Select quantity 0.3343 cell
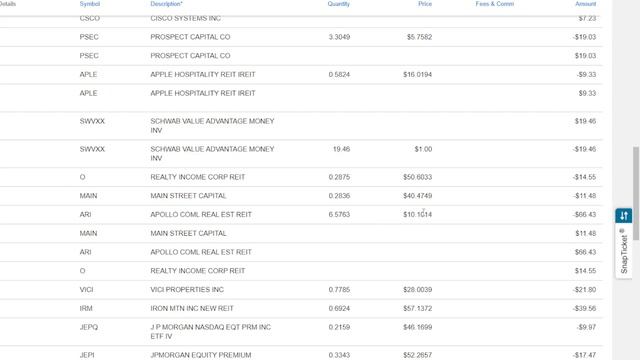Screen dimensions: 640x360 (x=339, y=355)
